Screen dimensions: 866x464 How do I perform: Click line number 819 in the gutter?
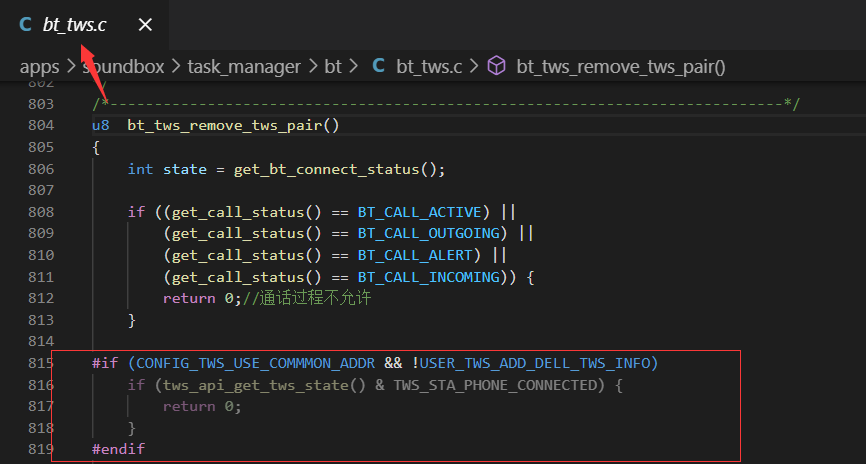pos(41,450)
